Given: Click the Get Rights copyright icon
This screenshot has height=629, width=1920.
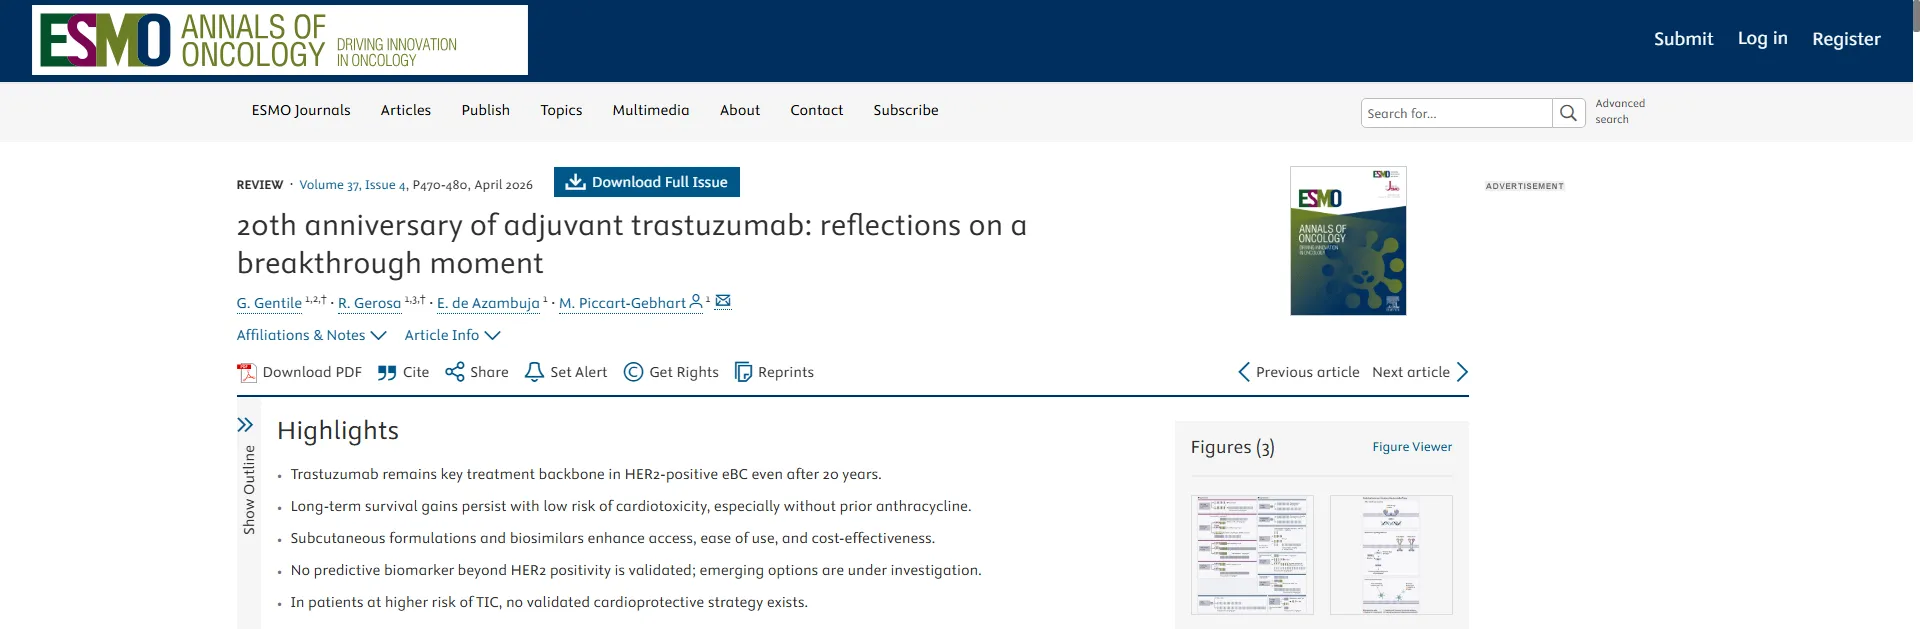Looking at the screenshot, I should point(633,372).
